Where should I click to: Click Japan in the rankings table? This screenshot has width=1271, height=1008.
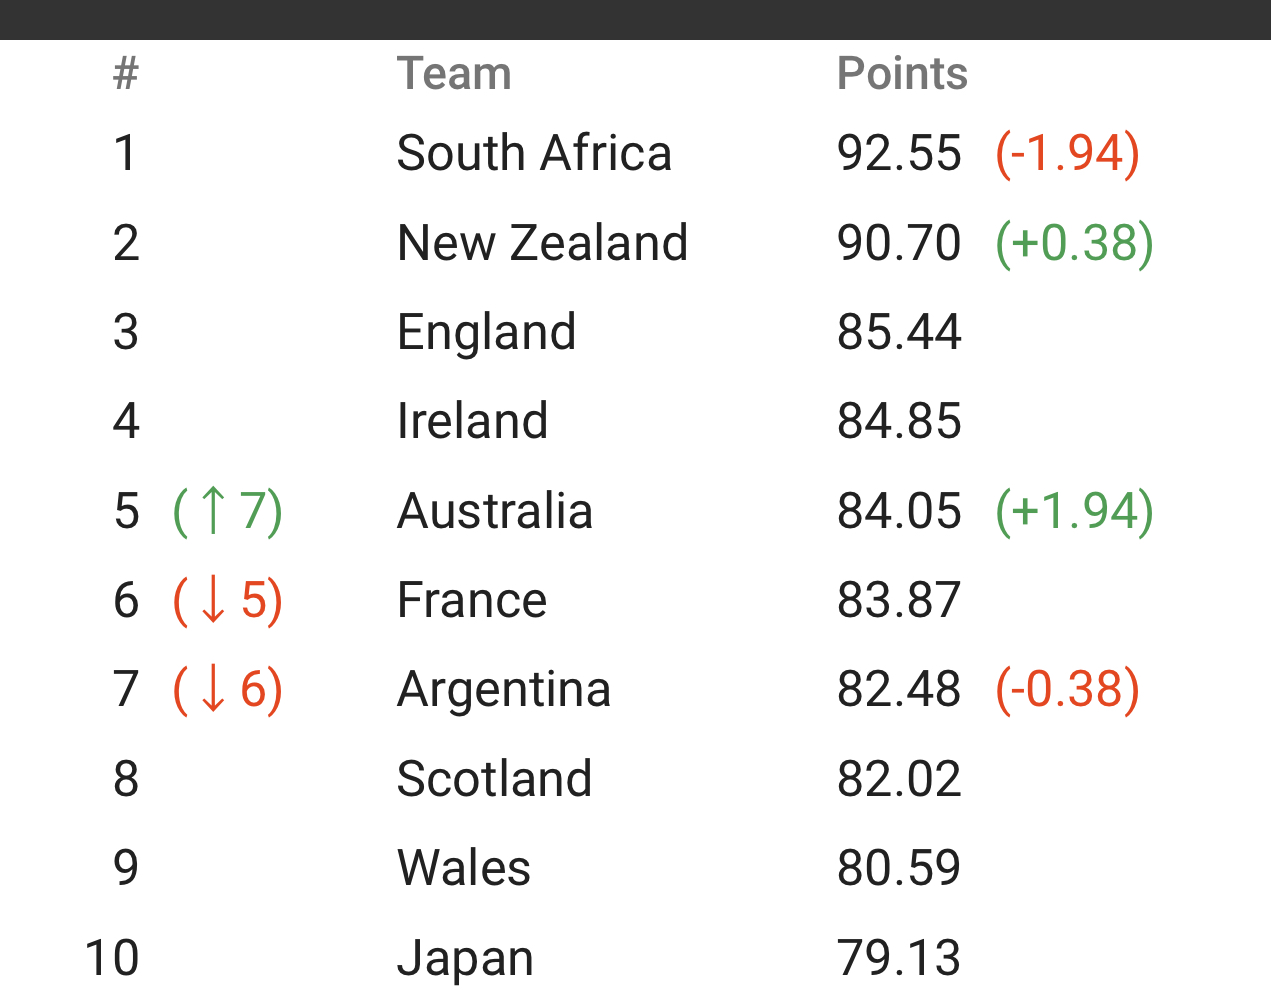click(x=465, y=958)
